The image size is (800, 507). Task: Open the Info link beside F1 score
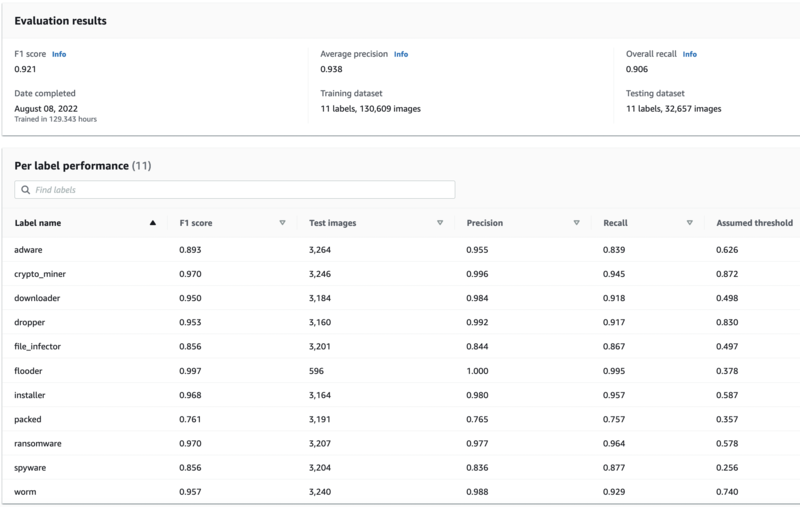59,54
